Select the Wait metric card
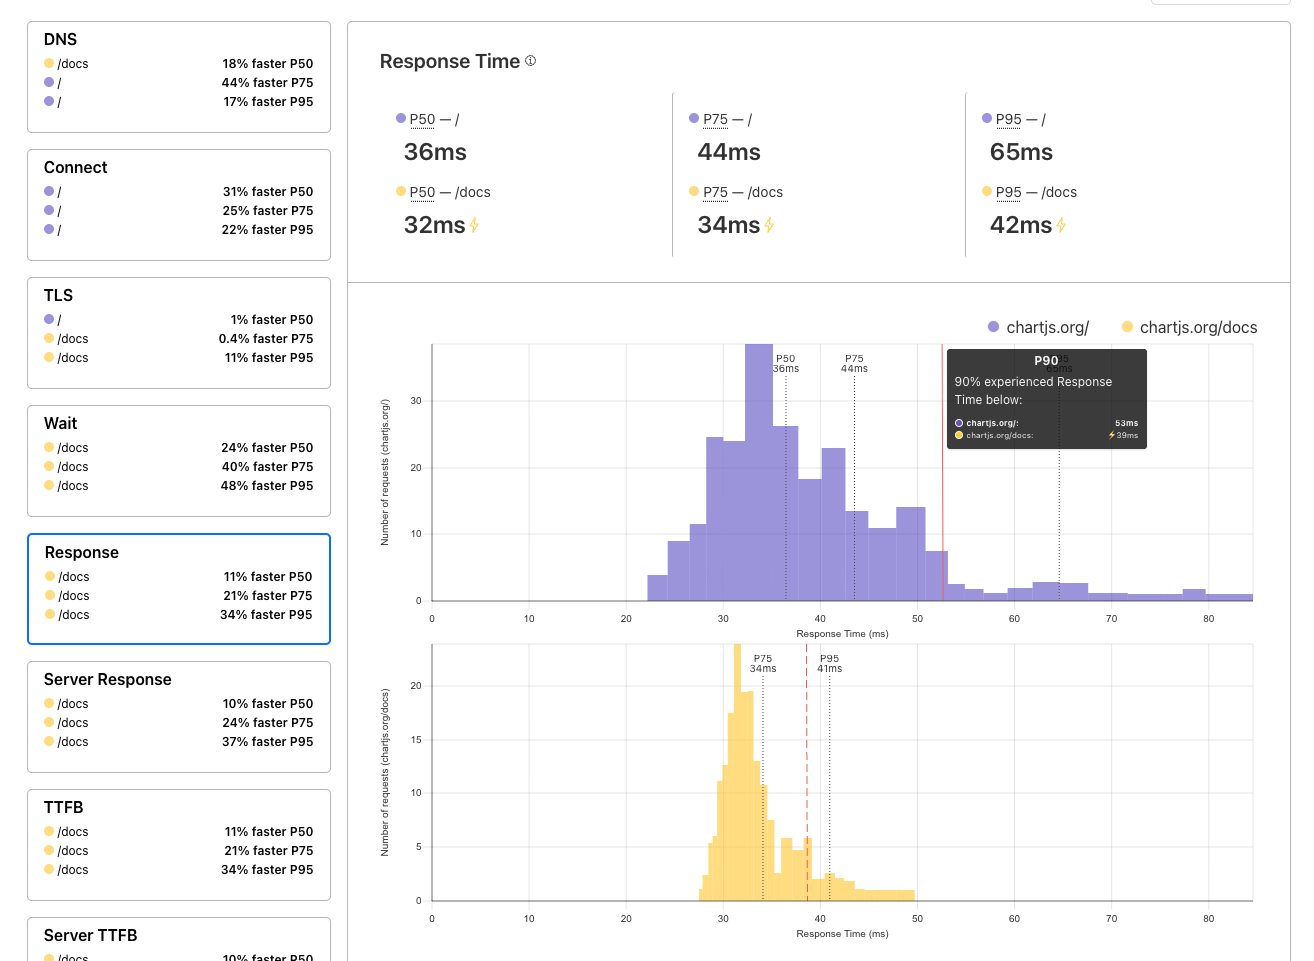Viewport: 1314px width, 961px height. coord(179,461)
